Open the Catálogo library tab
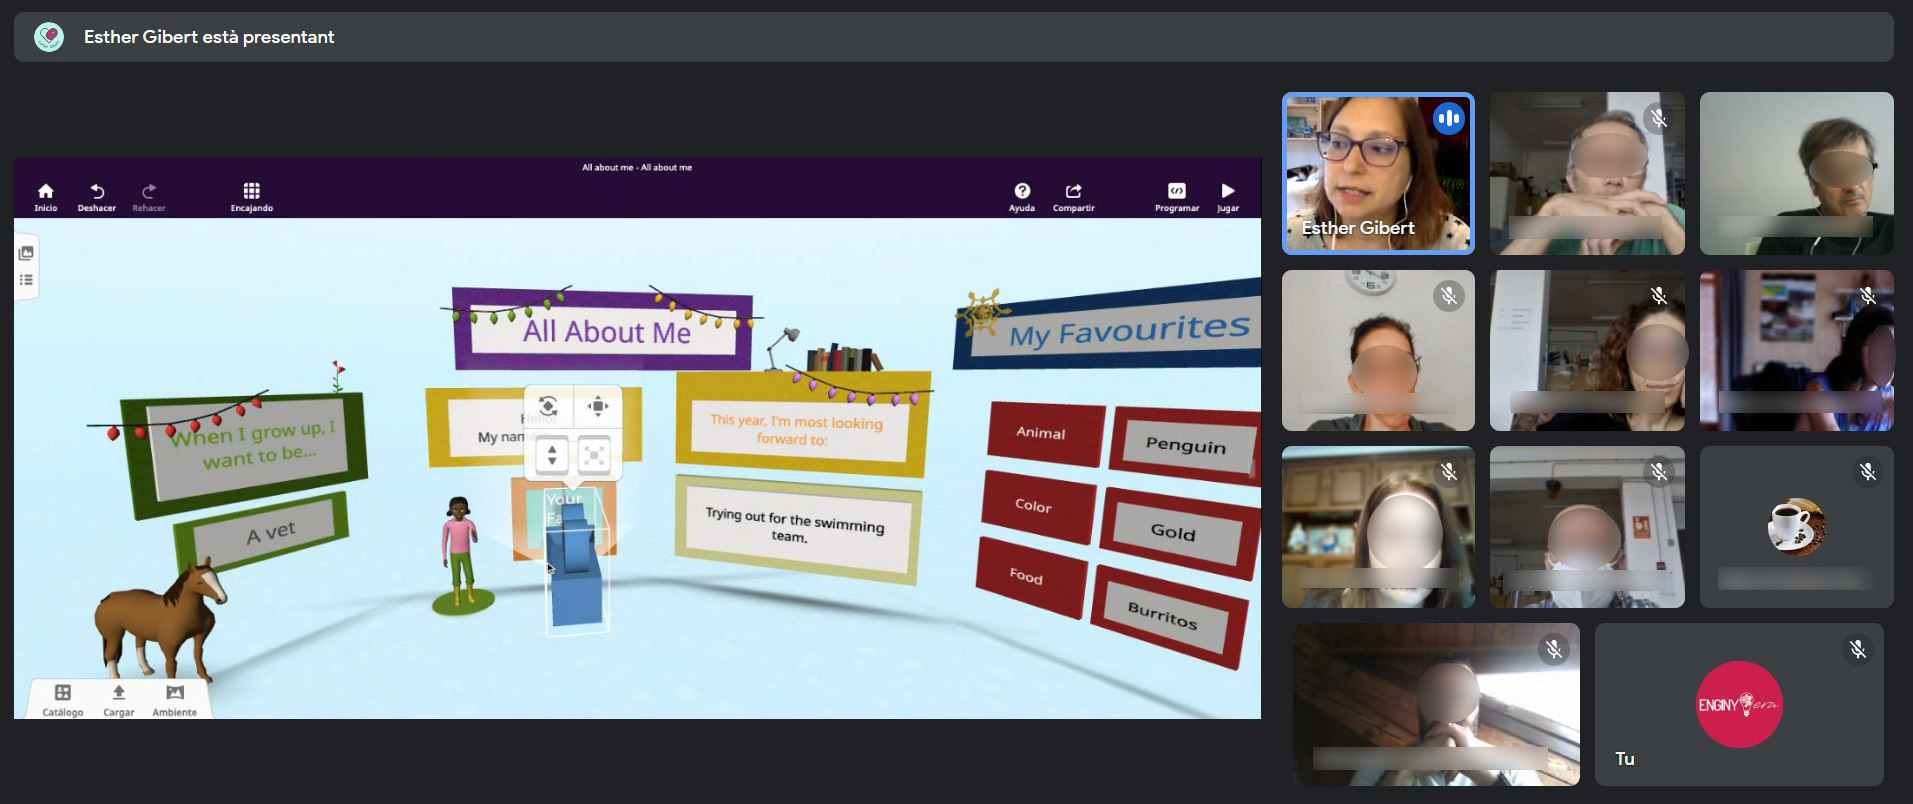 pyautogui.click(x=63, y=700)
